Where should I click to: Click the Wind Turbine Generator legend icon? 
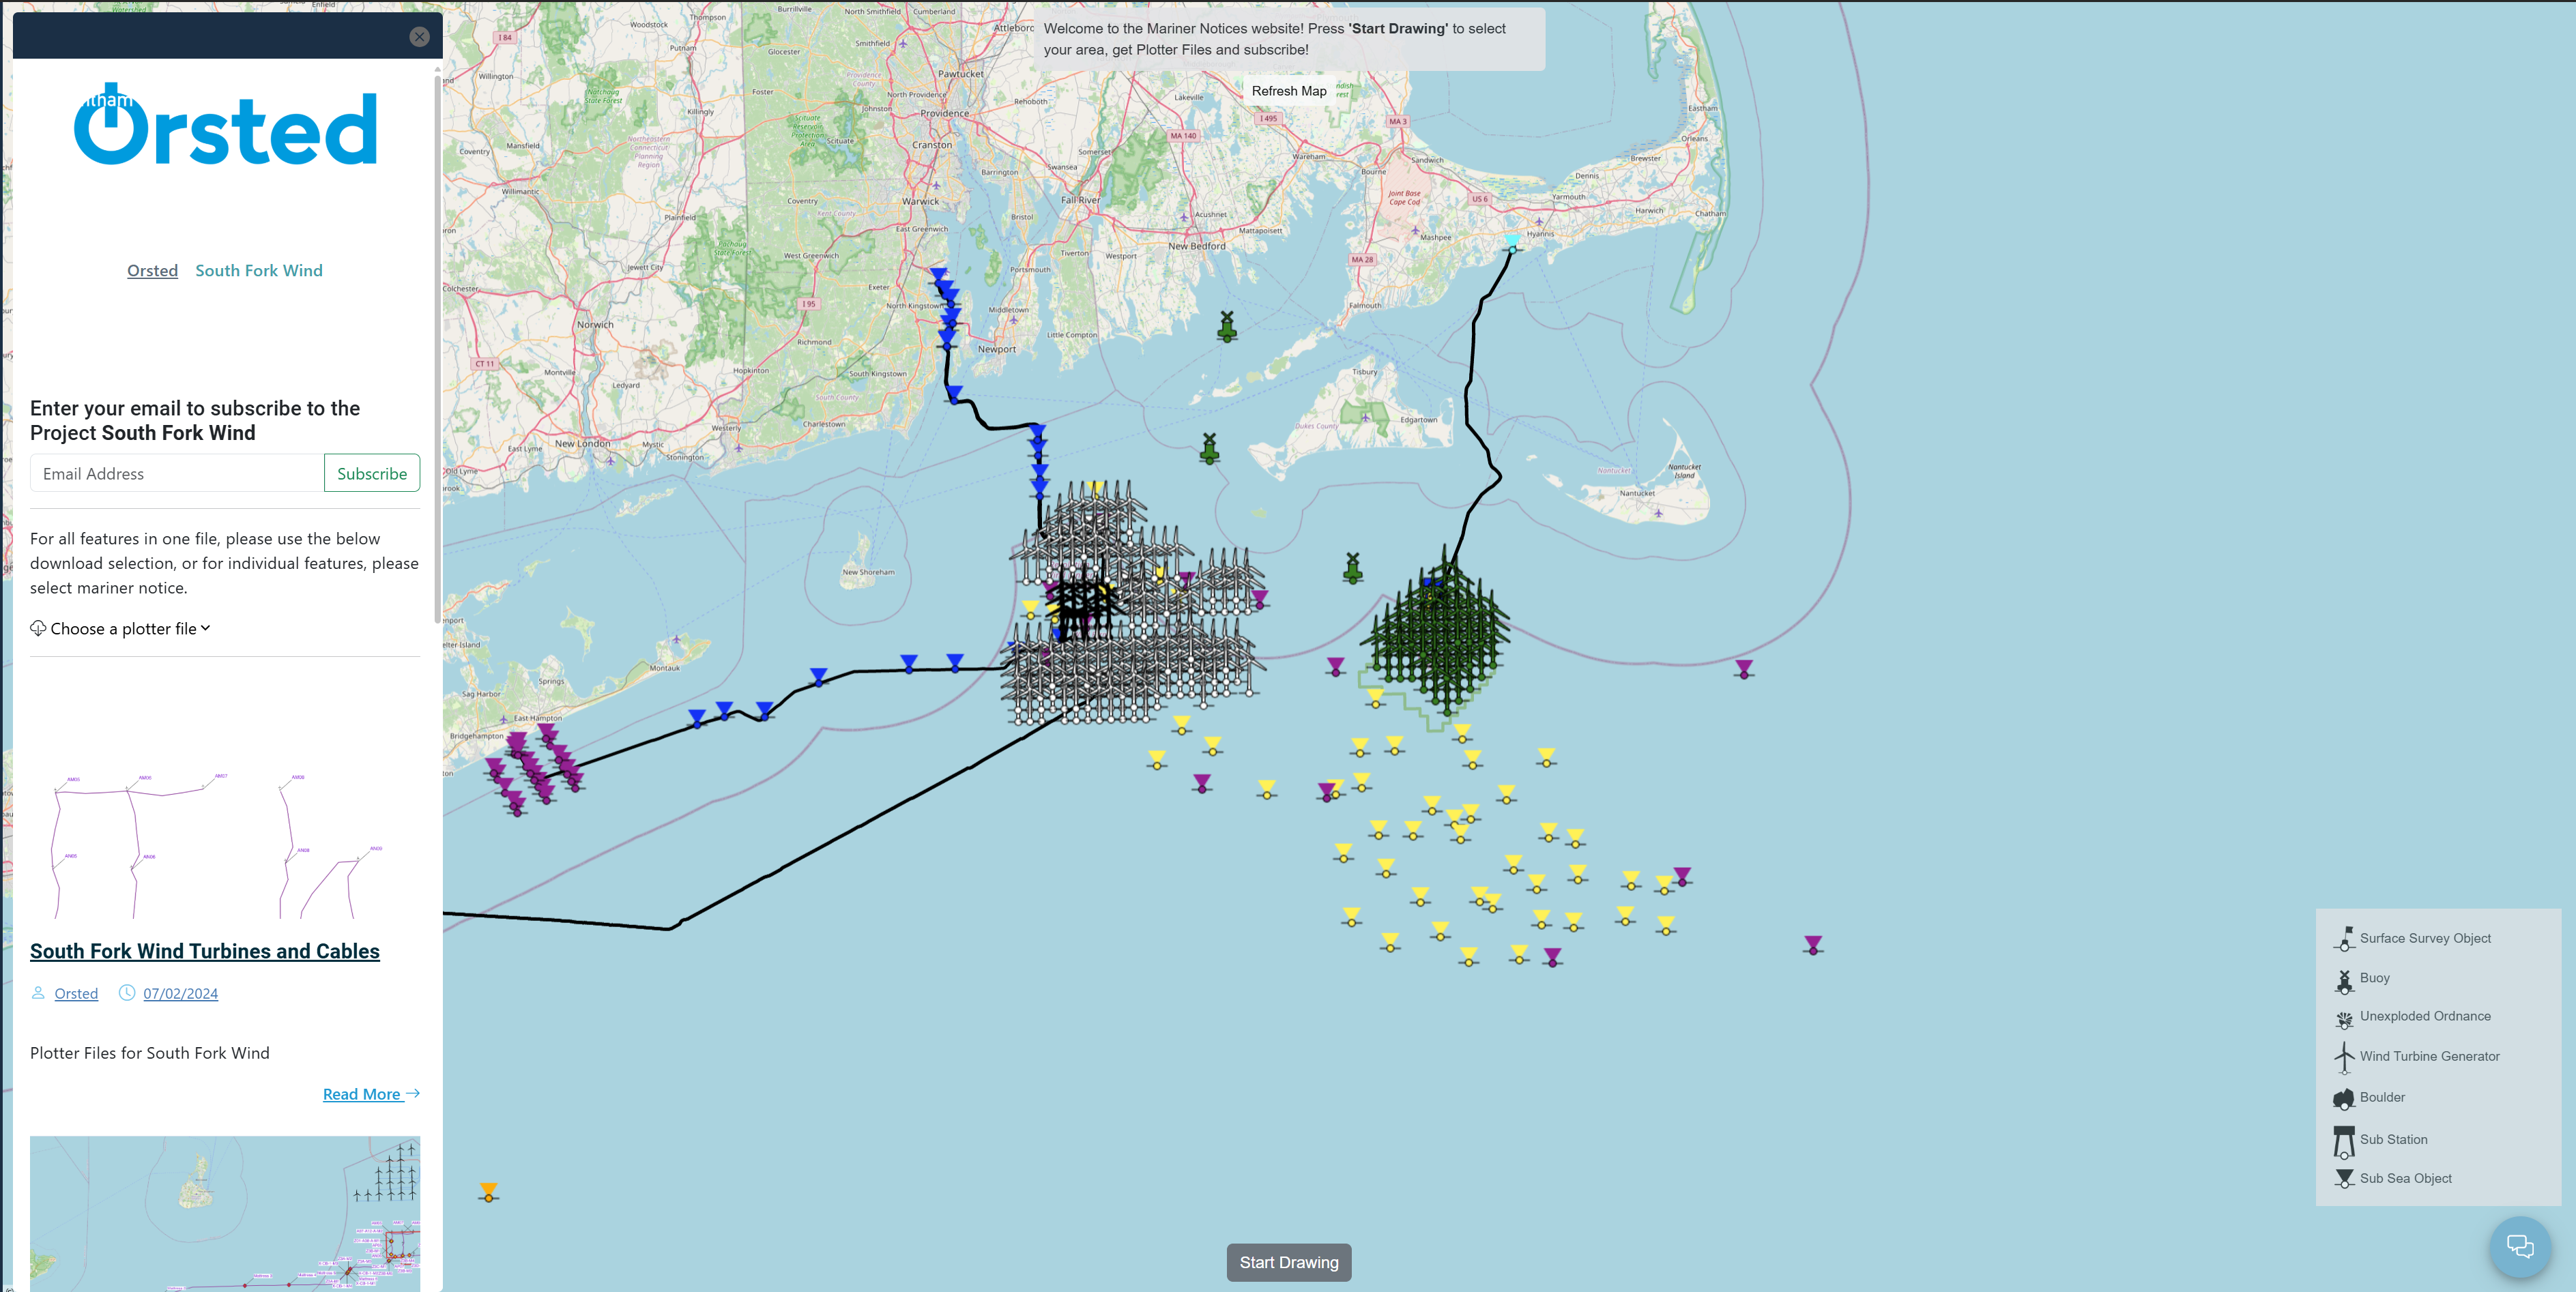pos(2344,1057)
